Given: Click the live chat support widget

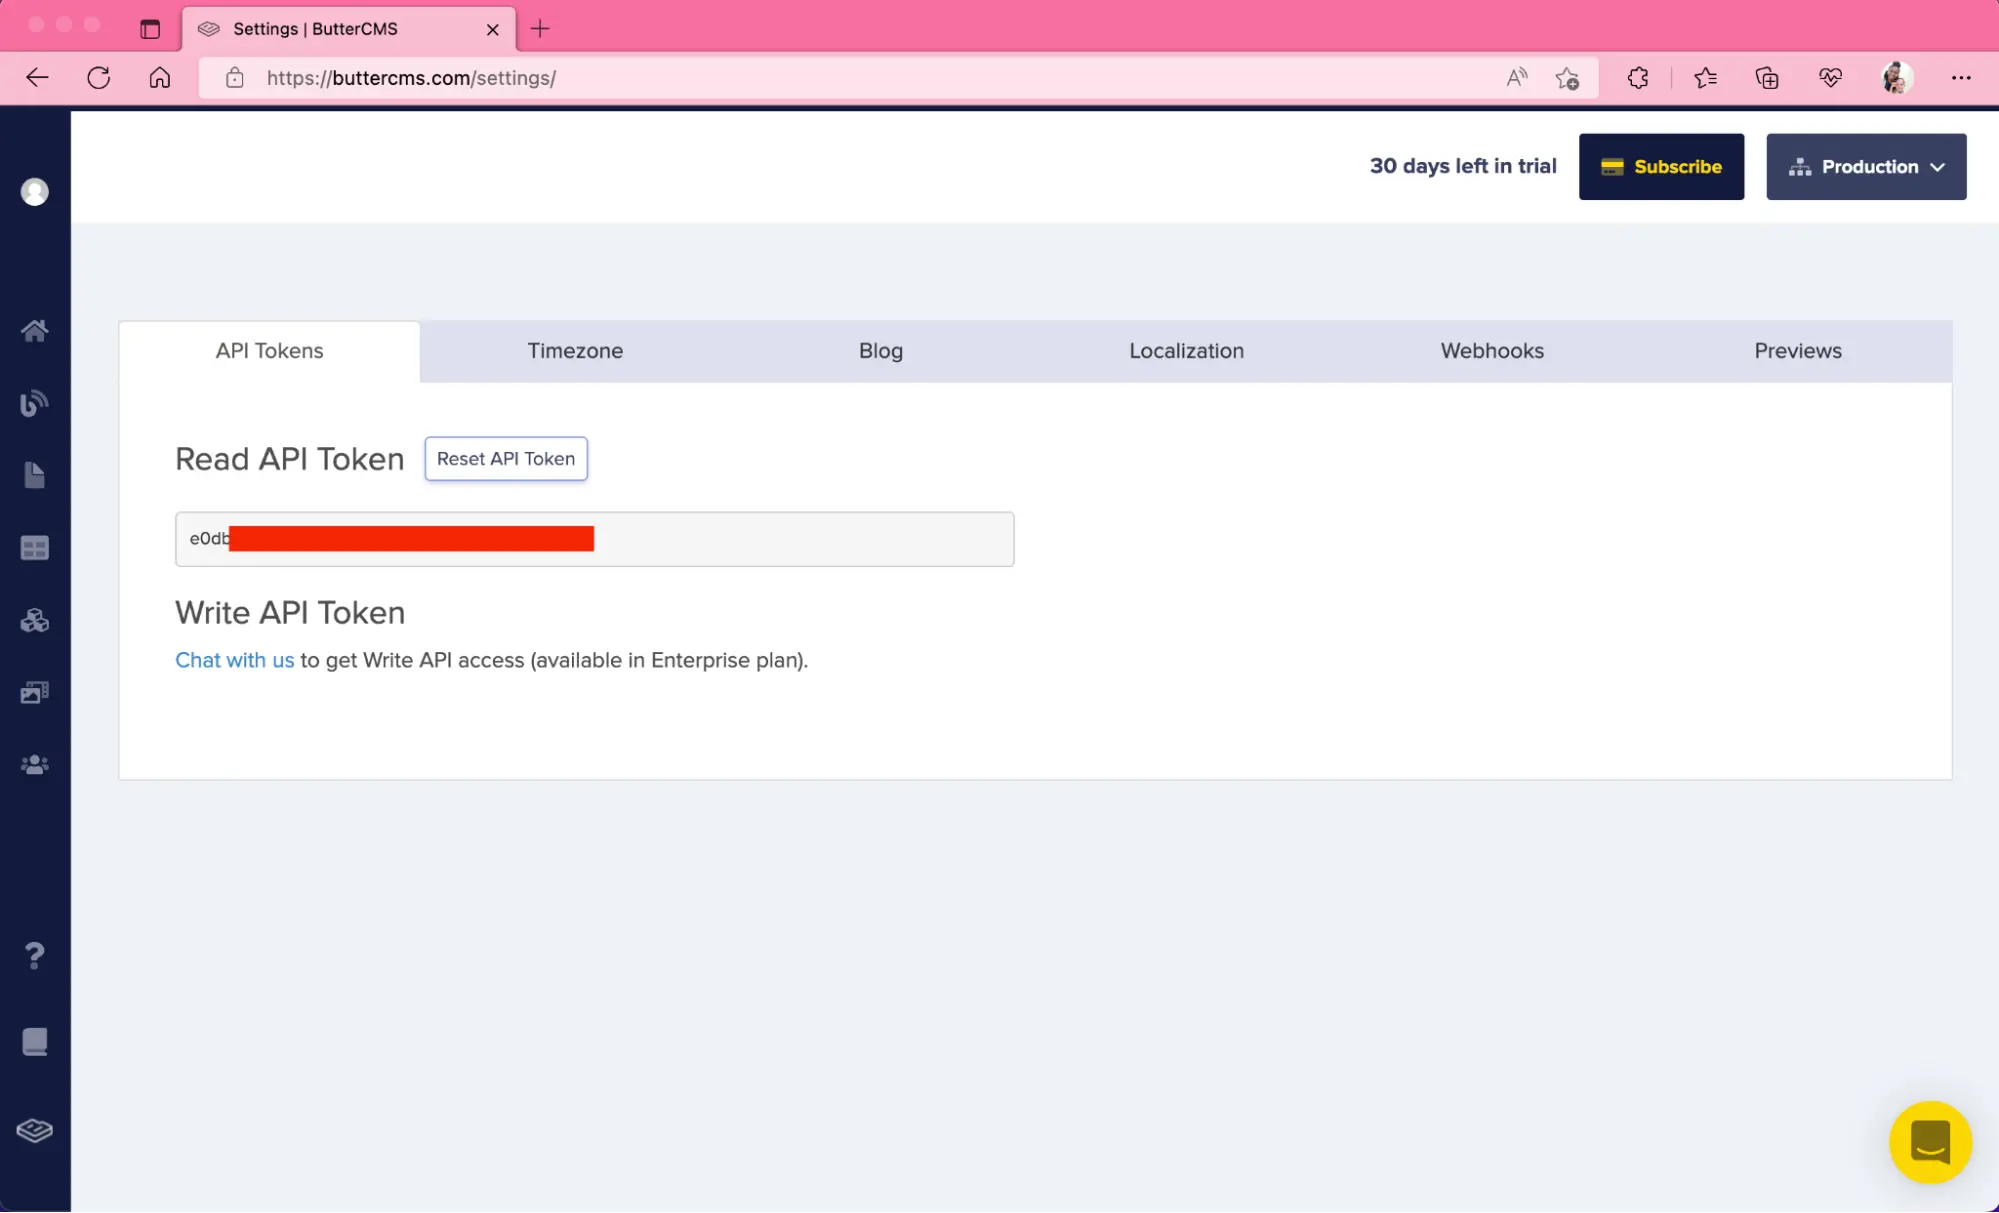Looking at the screenshot, I should pos(1929,1142).
